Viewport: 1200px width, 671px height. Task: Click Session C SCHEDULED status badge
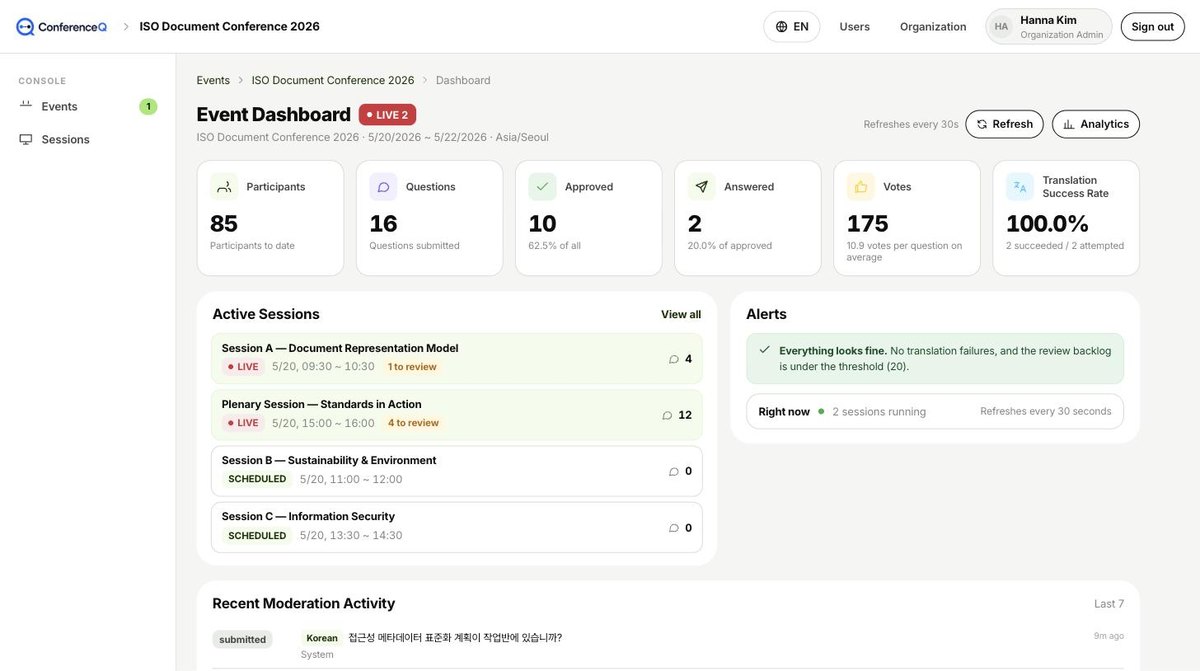tap(257, 536)
